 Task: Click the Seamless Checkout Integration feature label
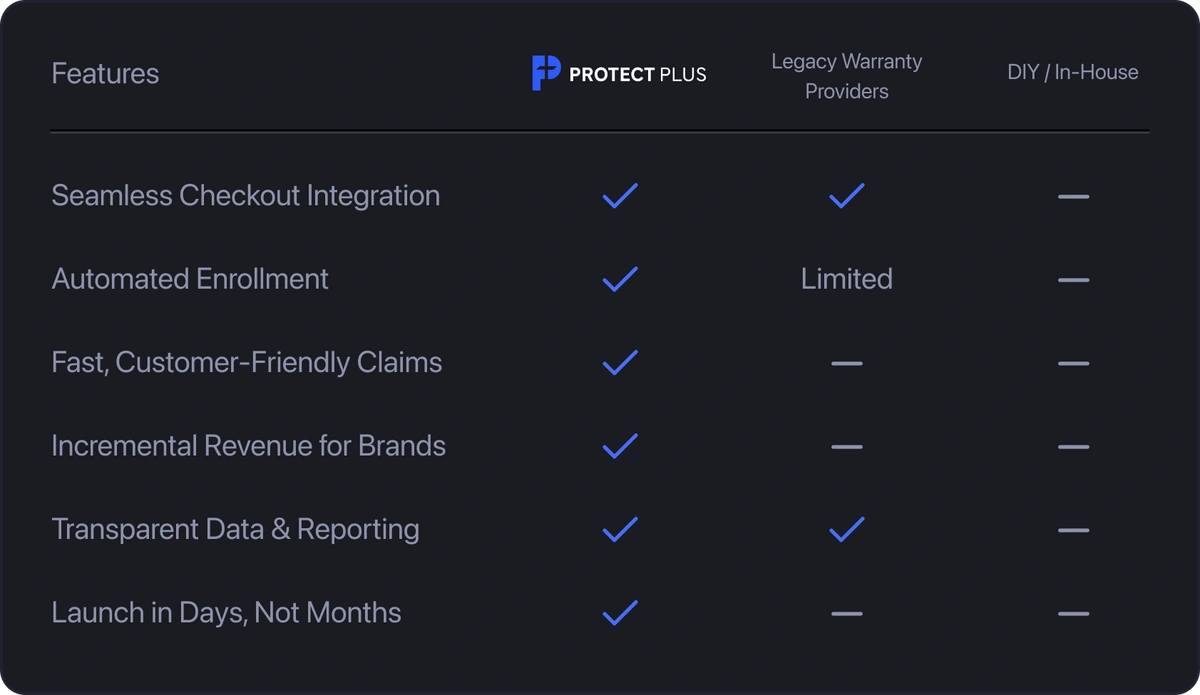(245, 196)
